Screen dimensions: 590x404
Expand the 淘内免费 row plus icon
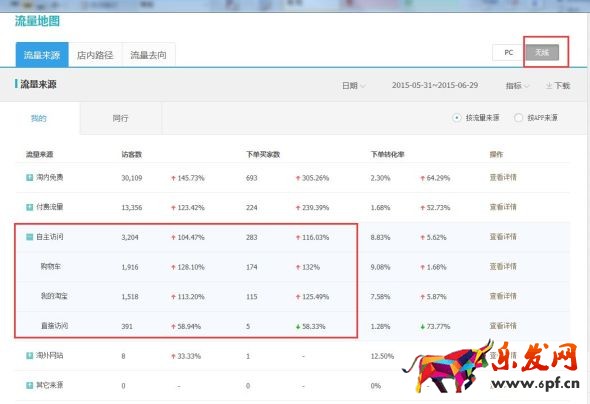point(29,177)
